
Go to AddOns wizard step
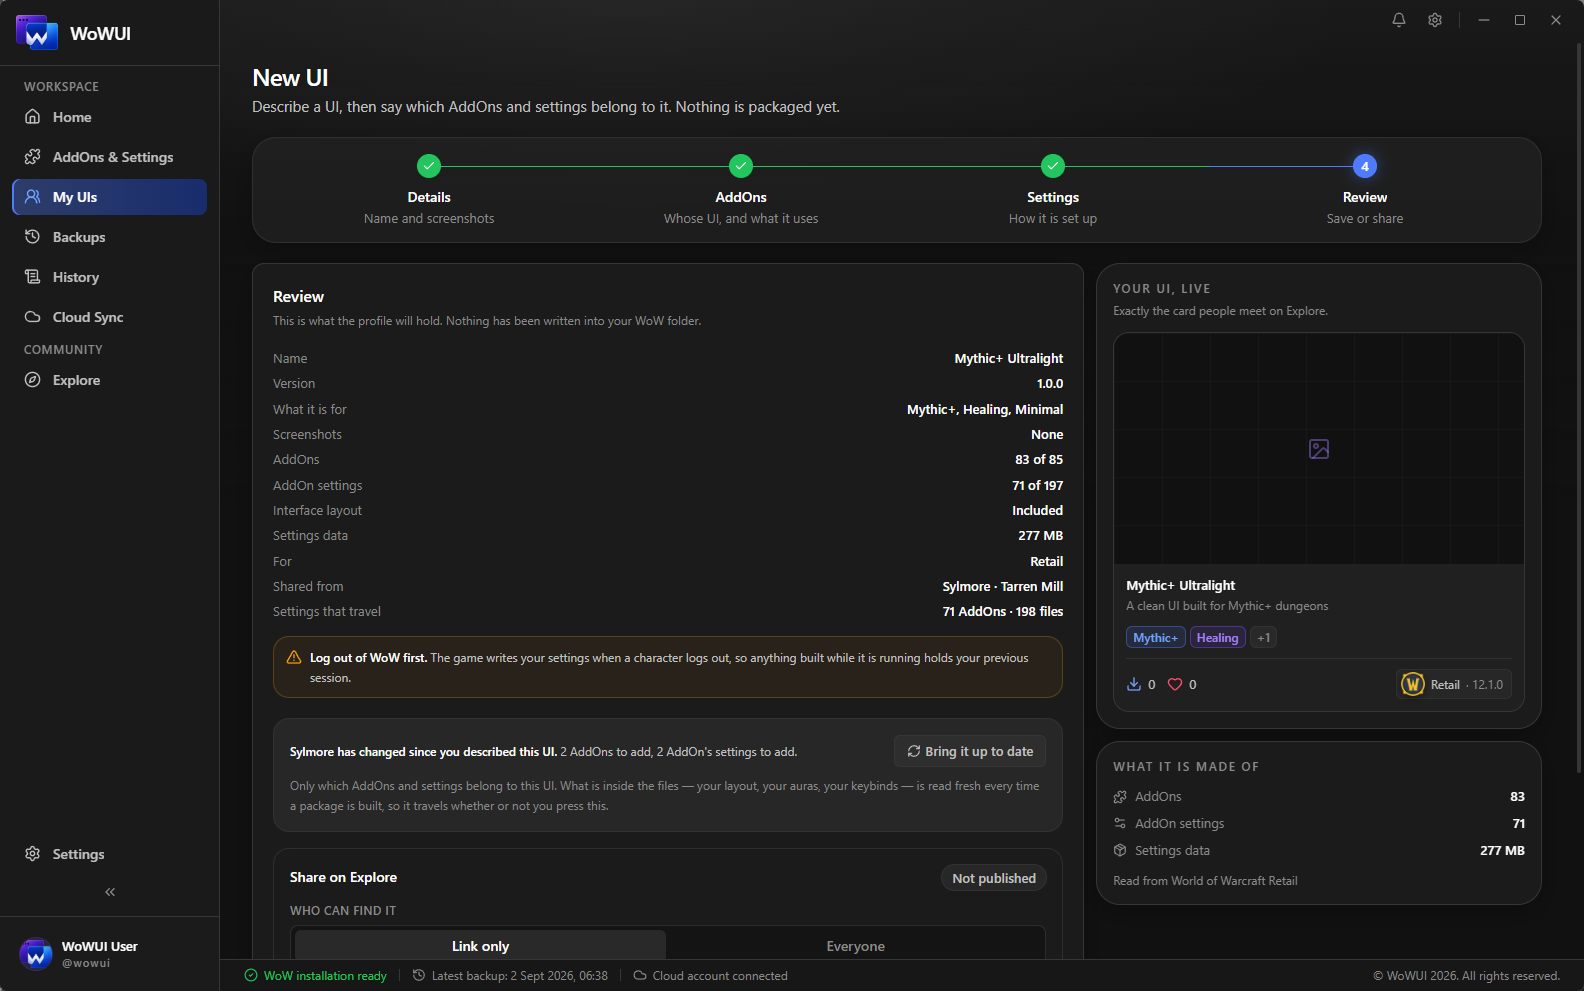pyautogui.click(x=741, y=190)
